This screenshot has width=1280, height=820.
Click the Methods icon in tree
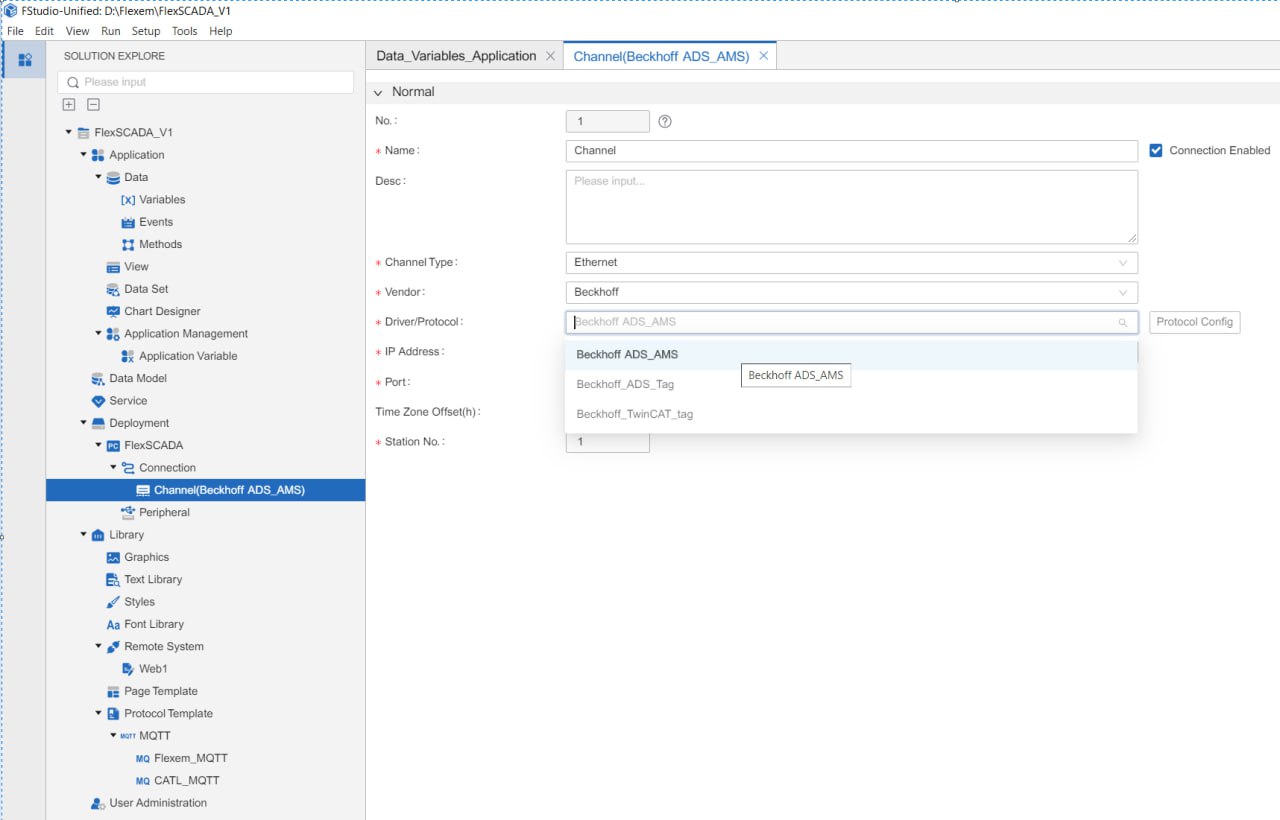(x=128, y=244)
